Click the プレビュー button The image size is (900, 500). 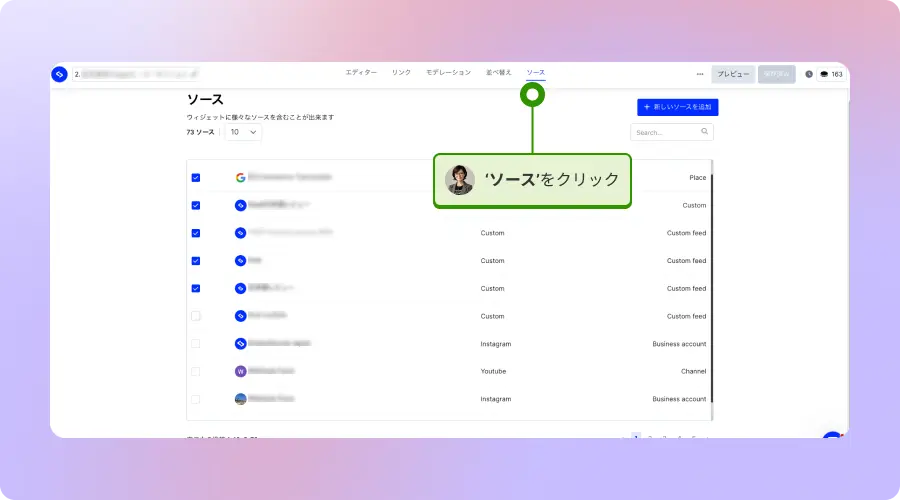coord(733,74)
